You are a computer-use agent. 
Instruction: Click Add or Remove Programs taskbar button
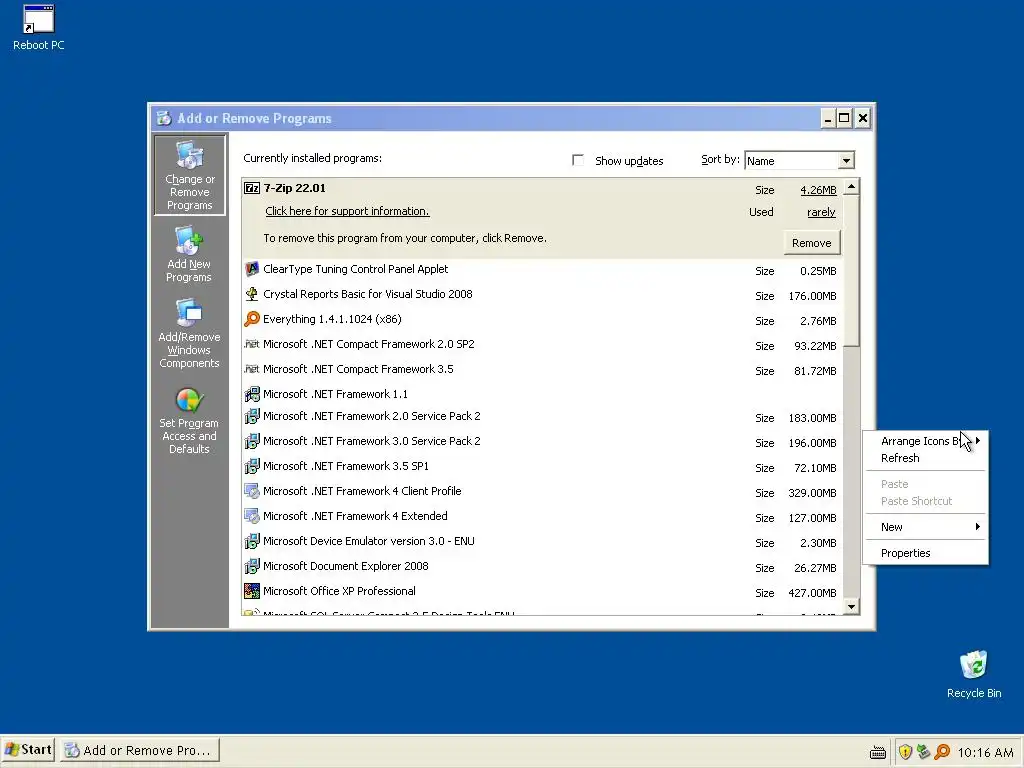coord(140,750)
